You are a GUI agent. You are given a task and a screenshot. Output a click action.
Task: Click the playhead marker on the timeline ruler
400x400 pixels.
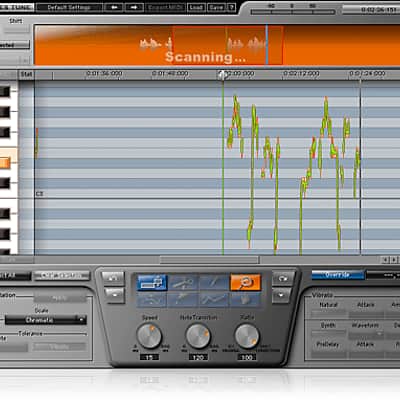click(223, 75)
